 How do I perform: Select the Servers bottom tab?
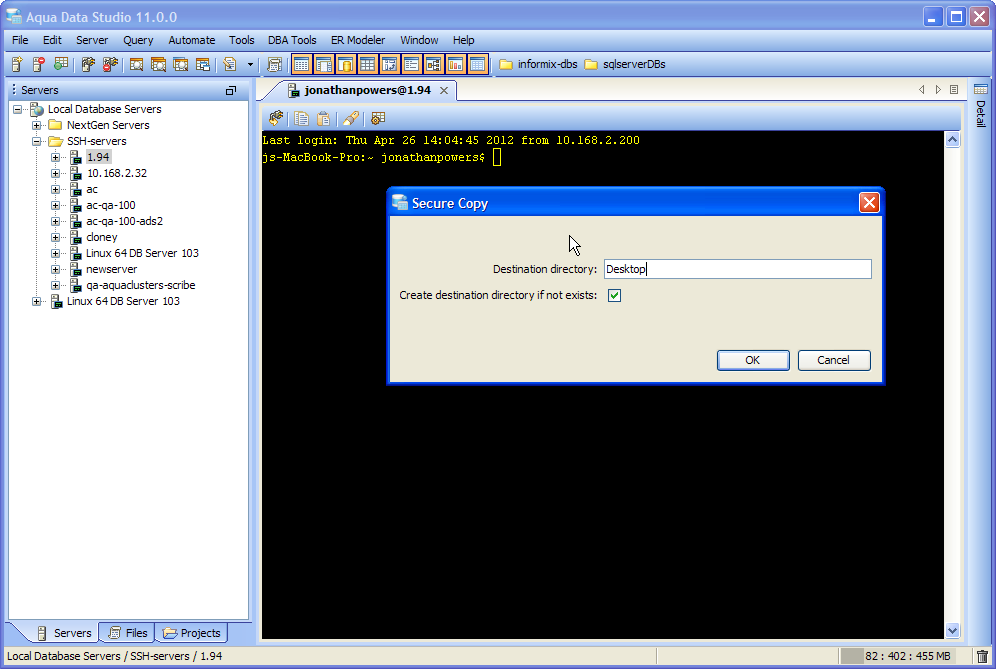(64, 633)
